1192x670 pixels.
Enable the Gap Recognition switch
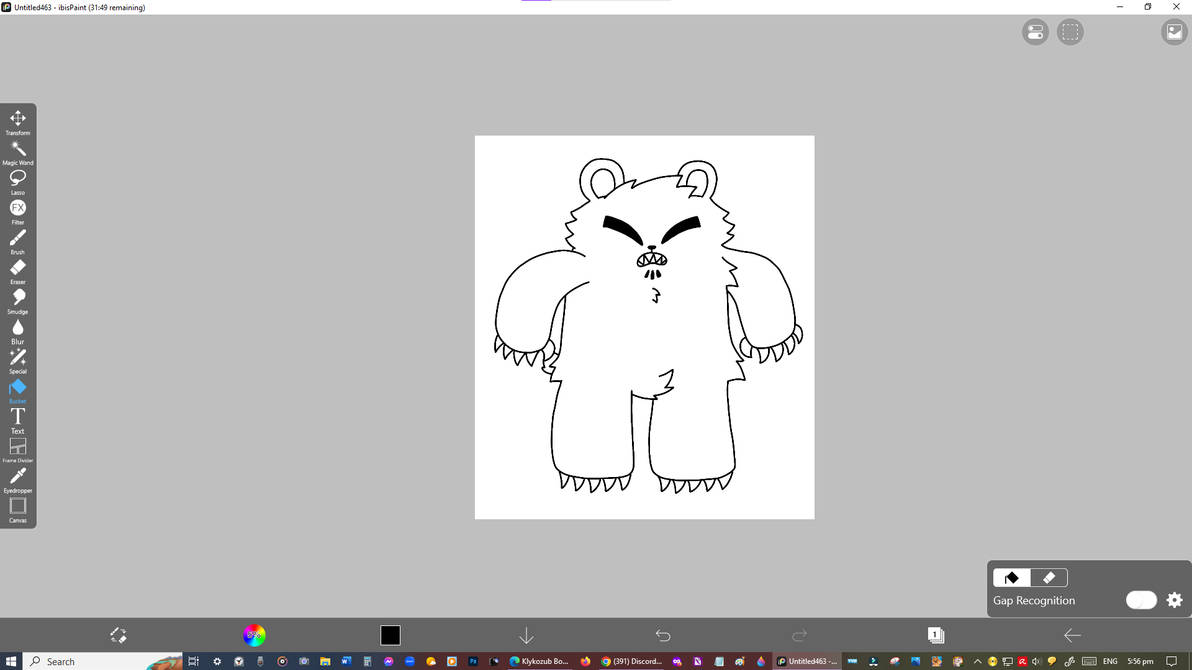point(1140,600)
